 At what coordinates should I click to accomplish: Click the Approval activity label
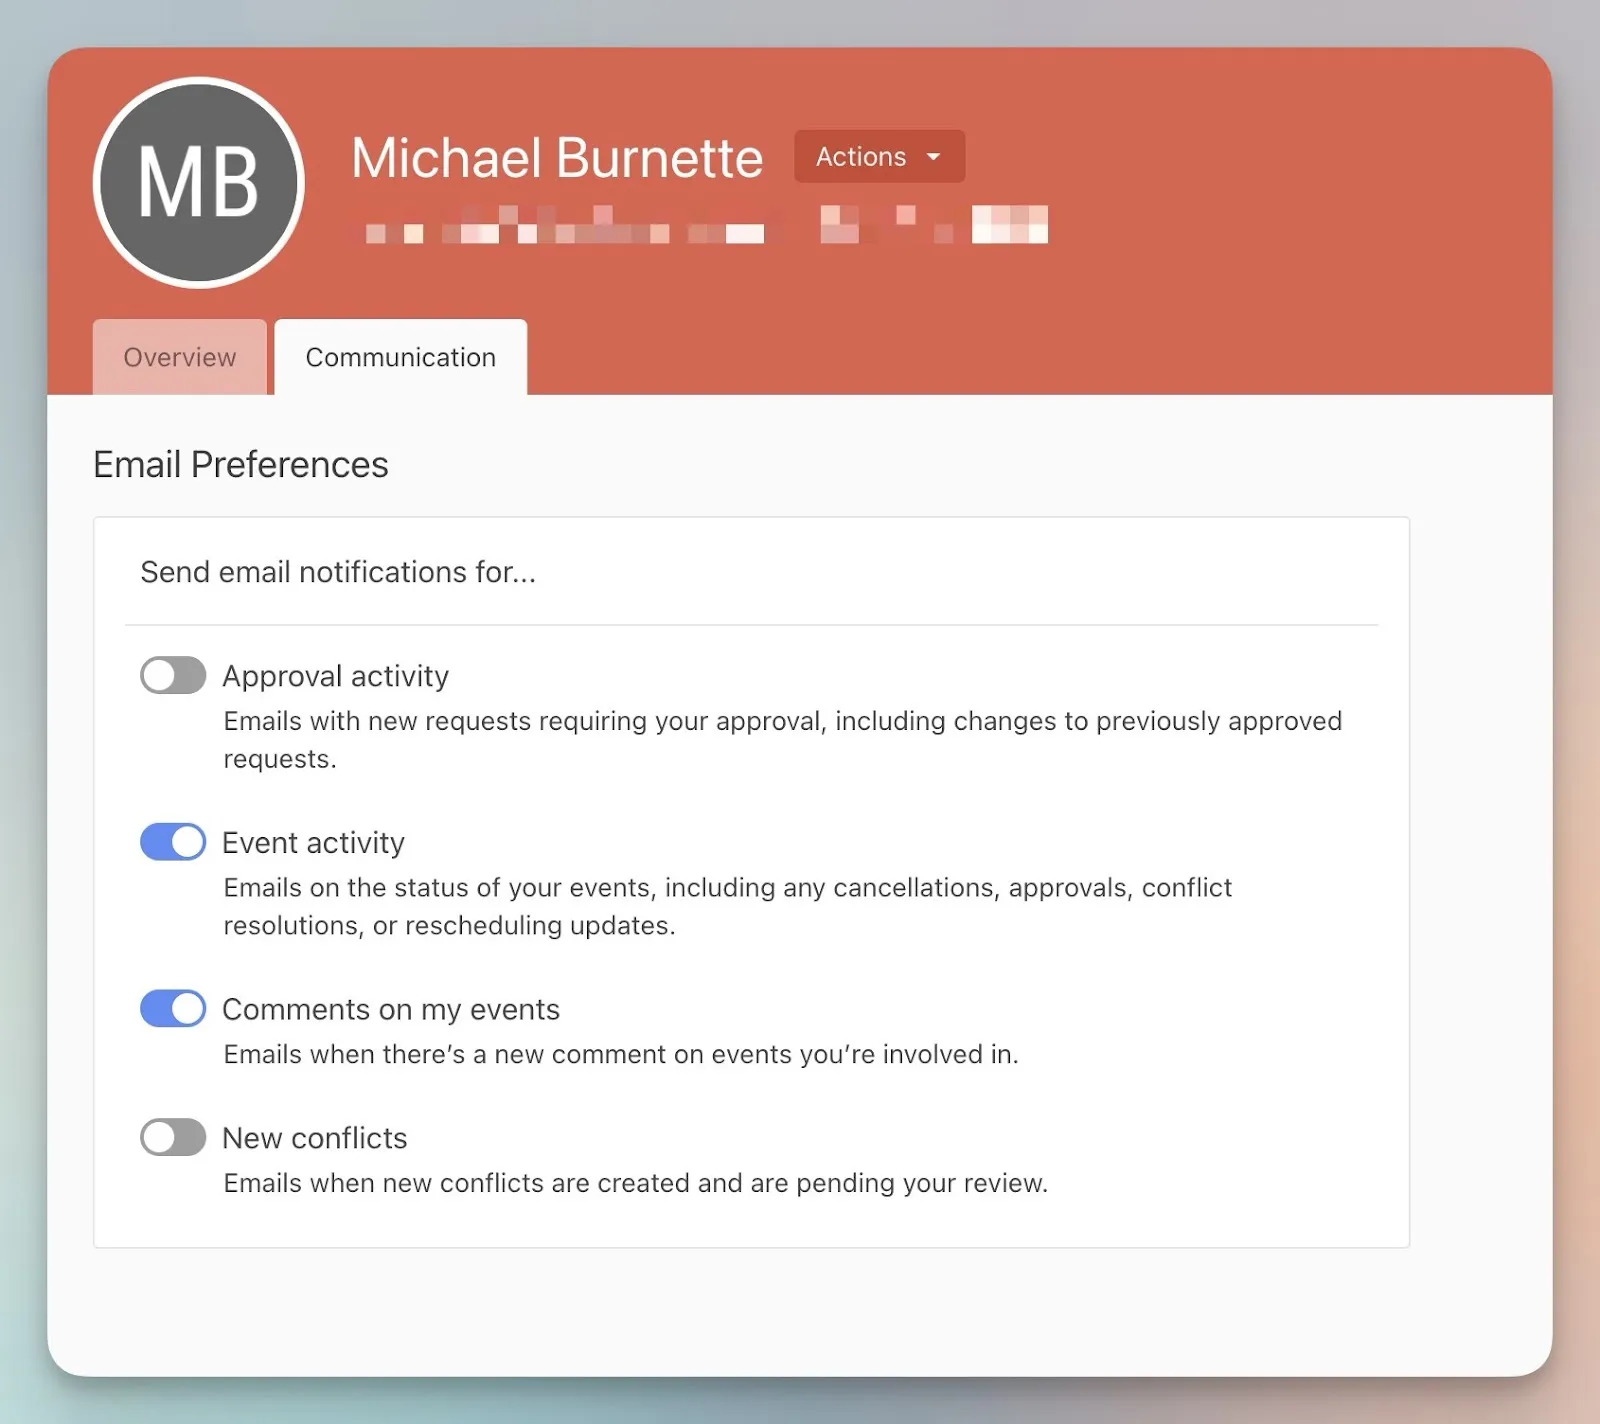click(x=335, y=677)
